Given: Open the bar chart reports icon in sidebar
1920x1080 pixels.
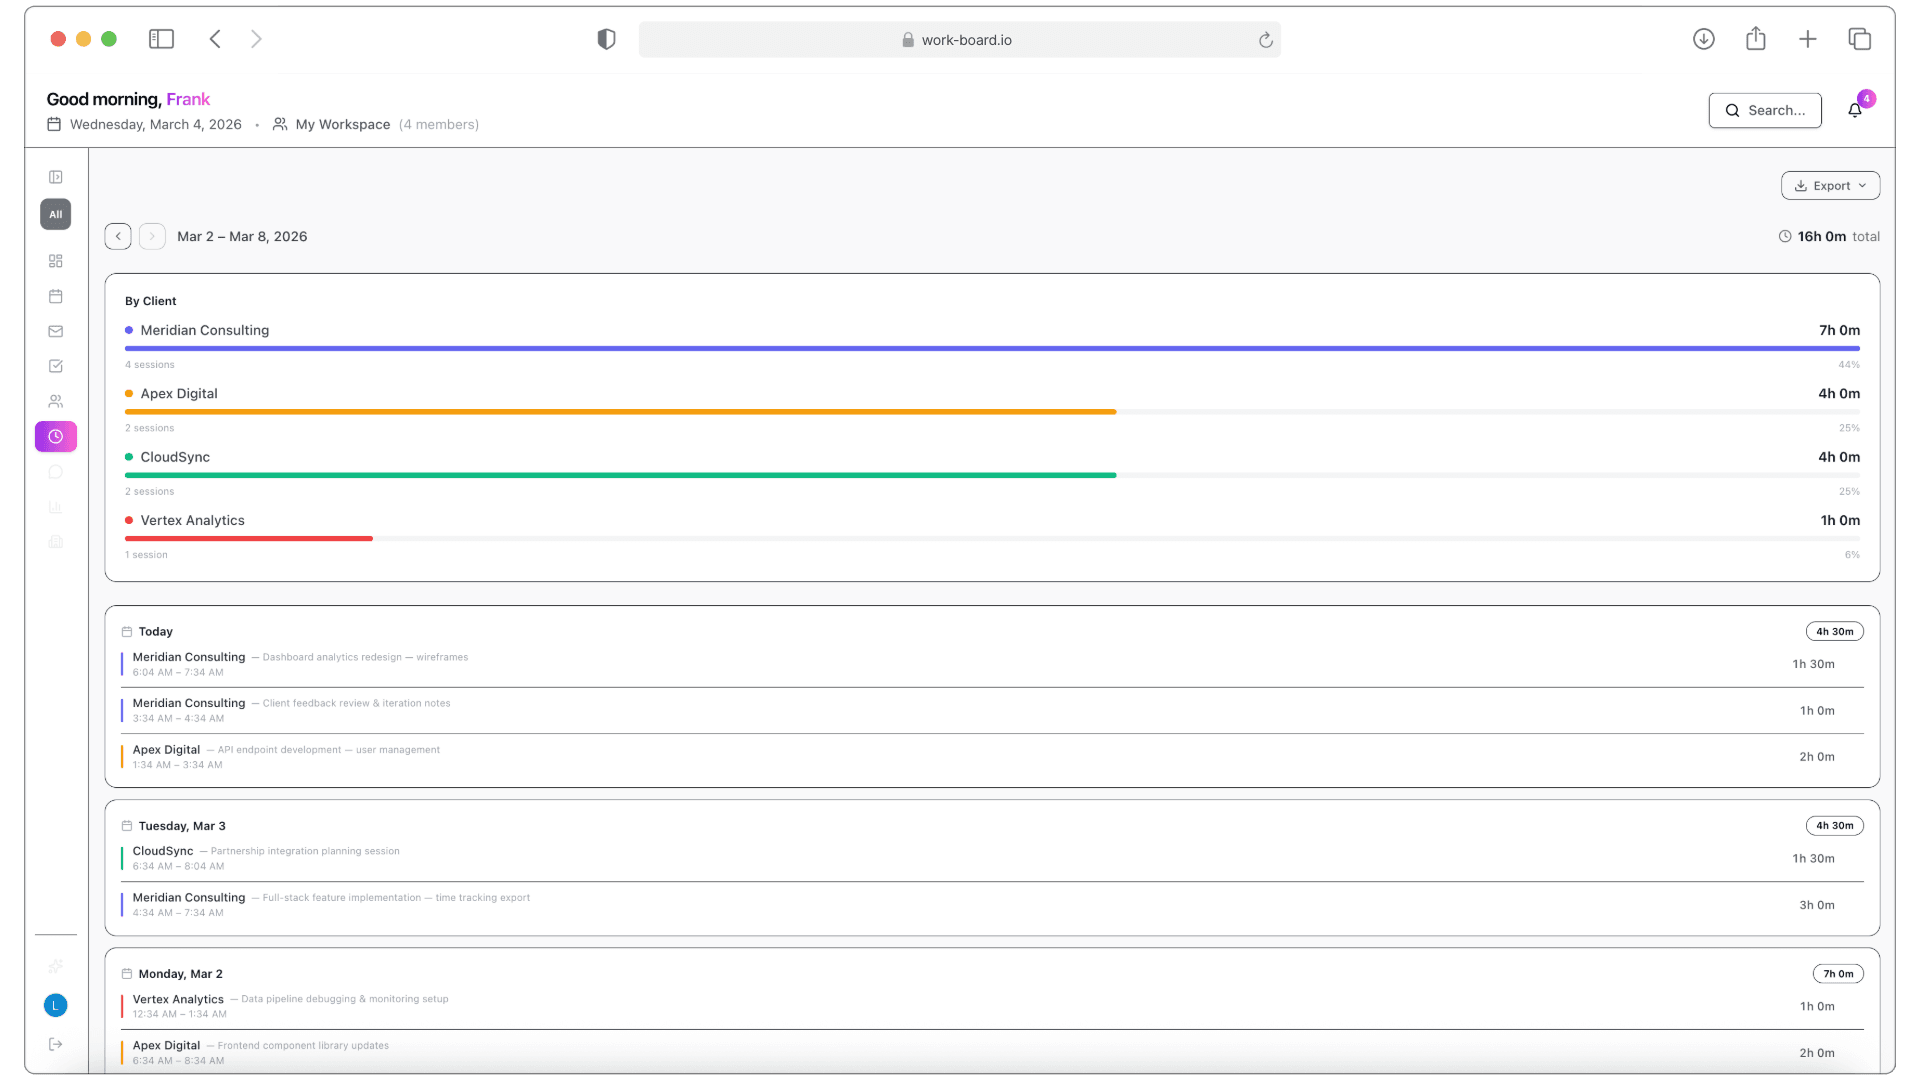Looking at the screenshot, I should [x=56, y=507].
